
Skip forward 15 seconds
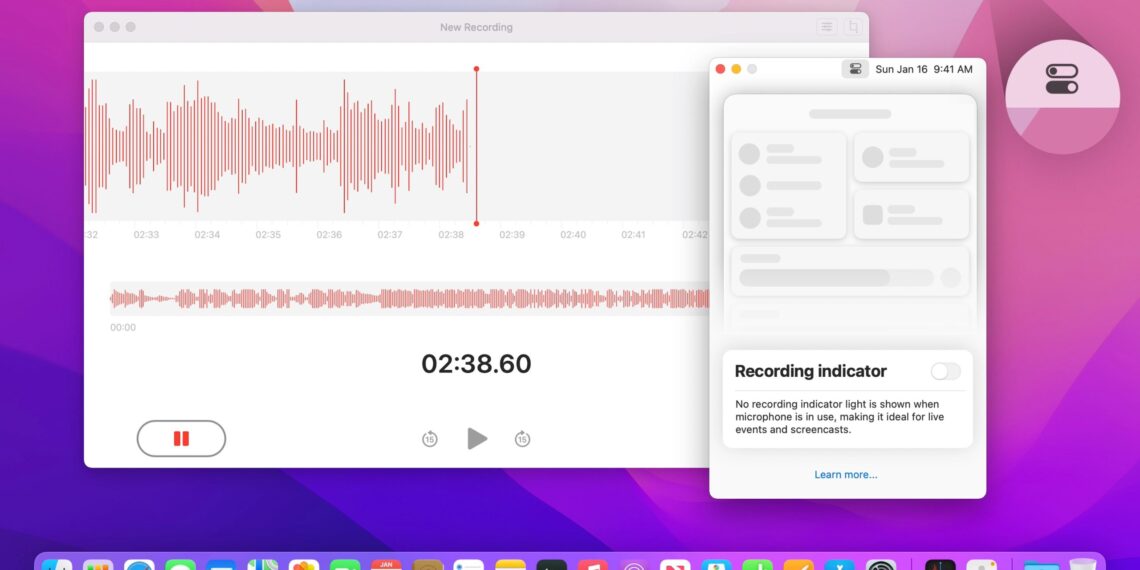tap(522, 439)
